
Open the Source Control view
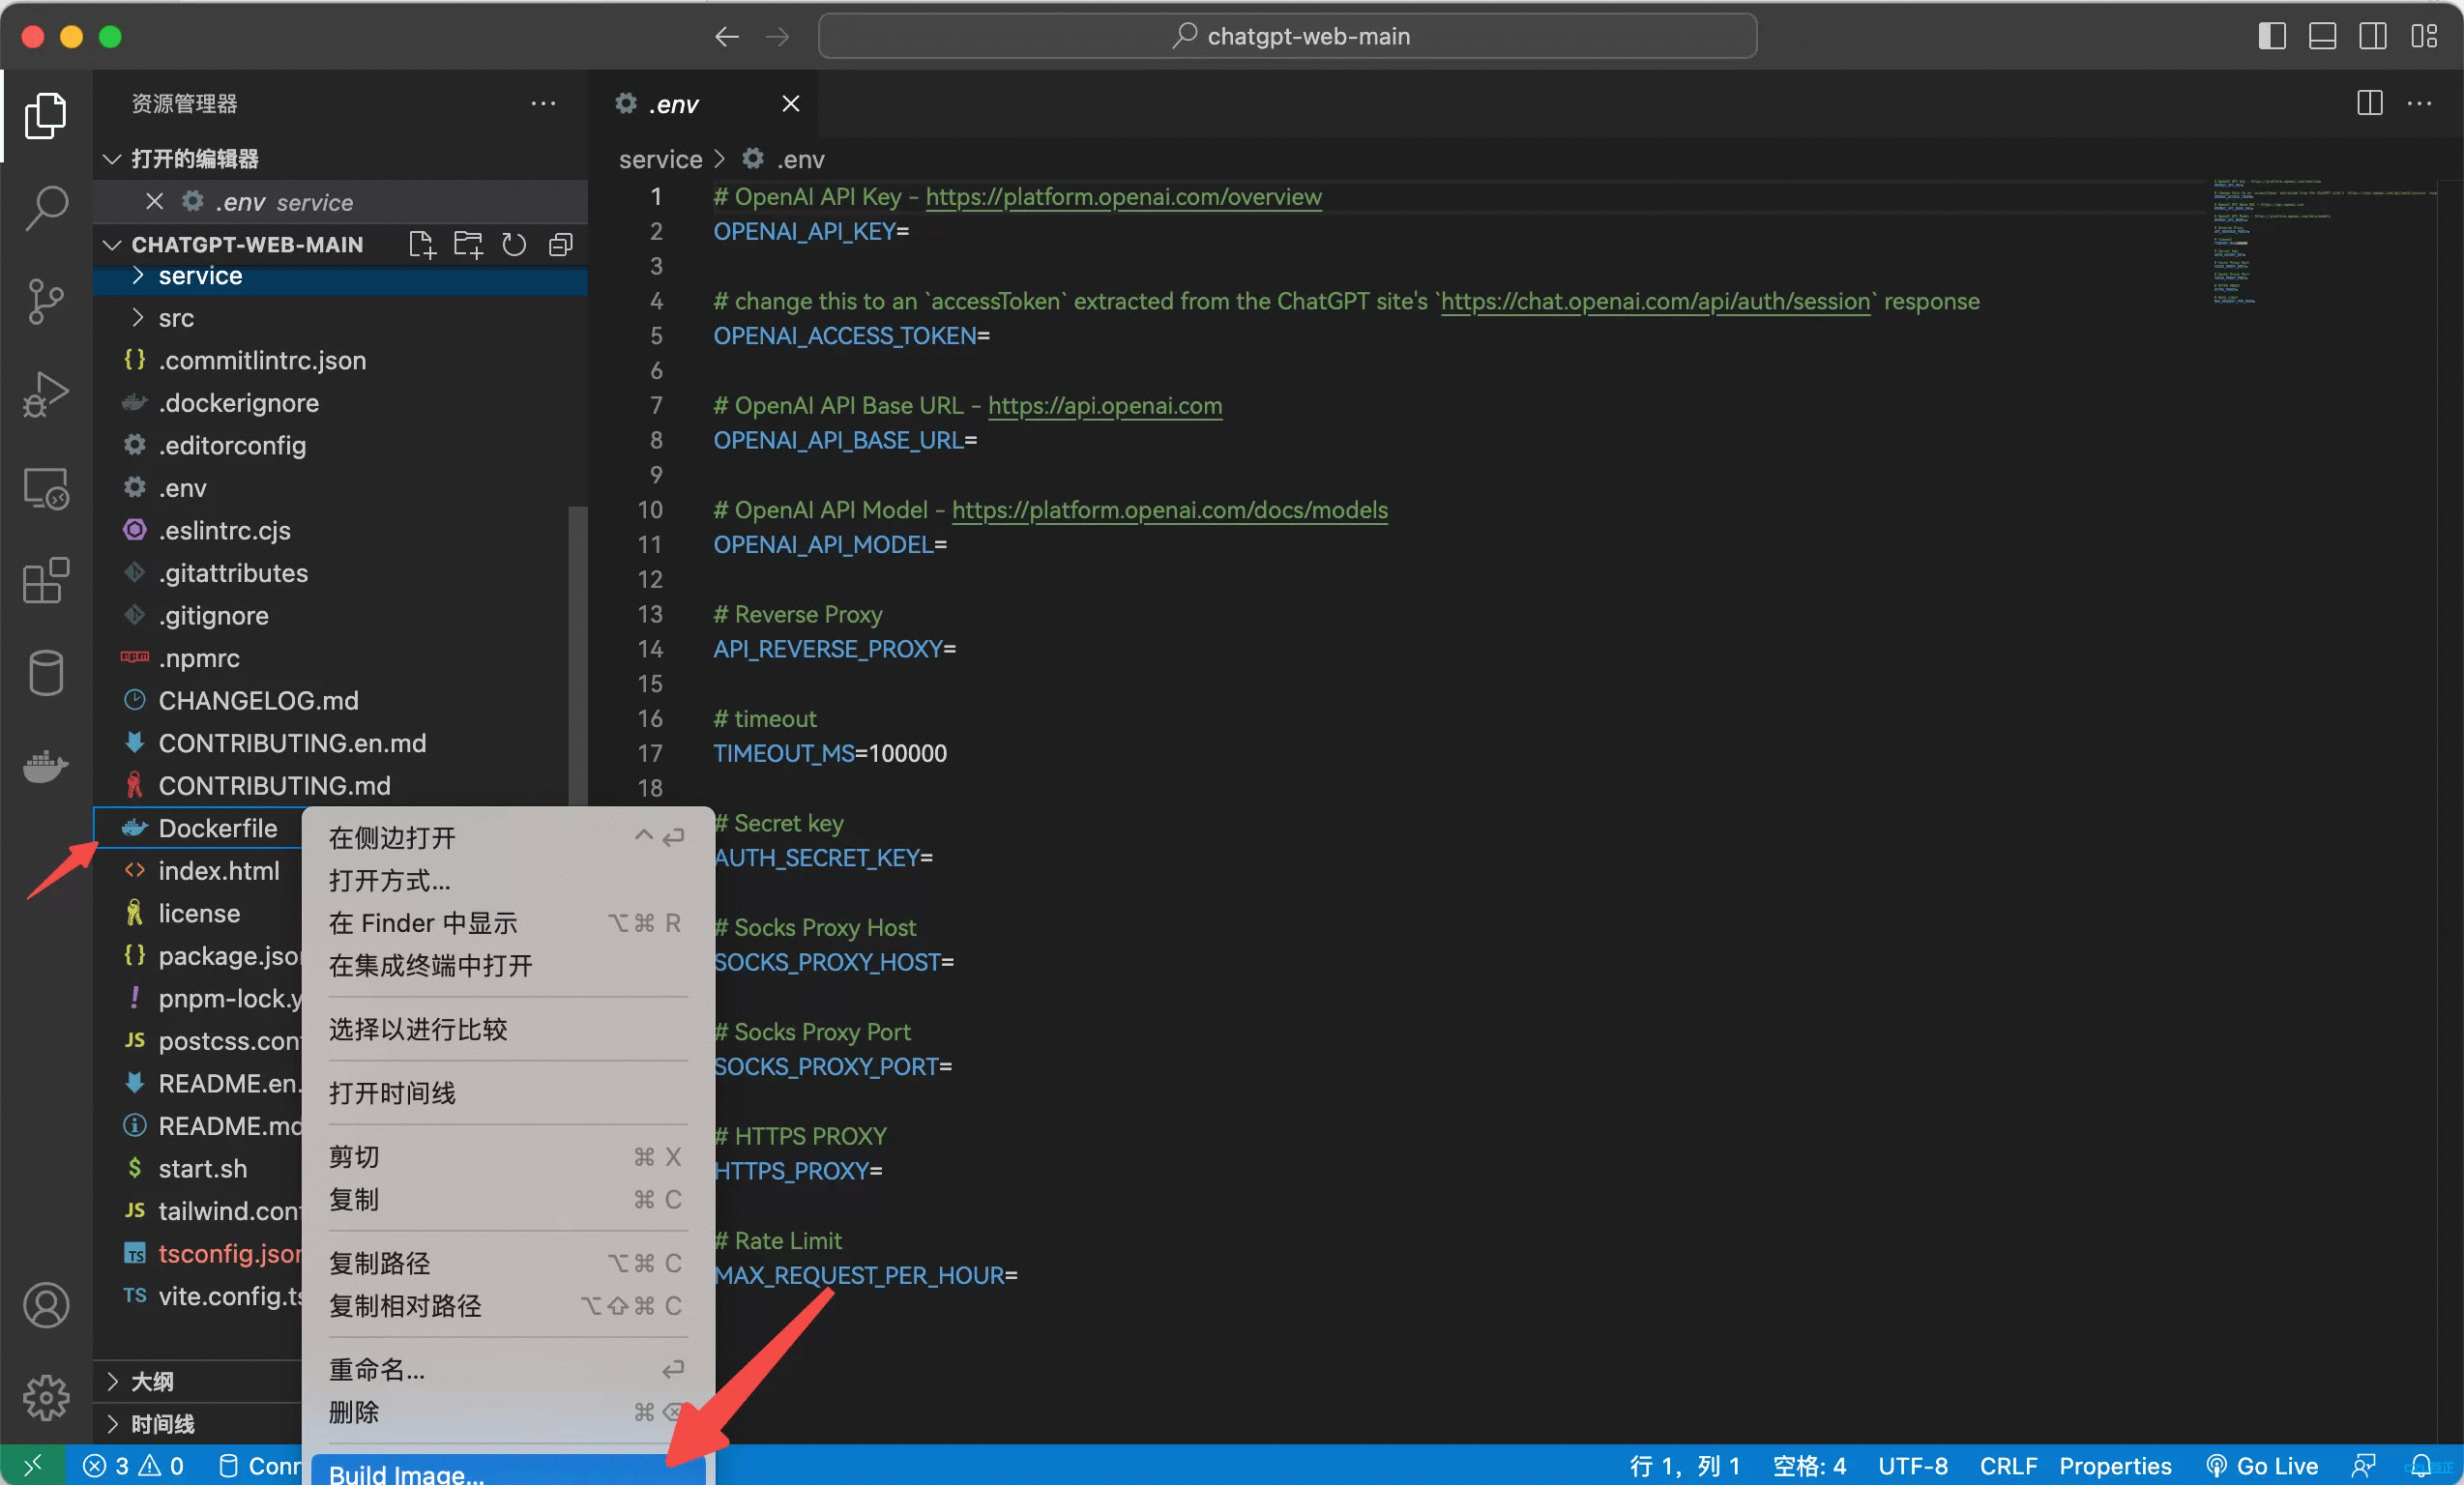[x=46, y=300]
